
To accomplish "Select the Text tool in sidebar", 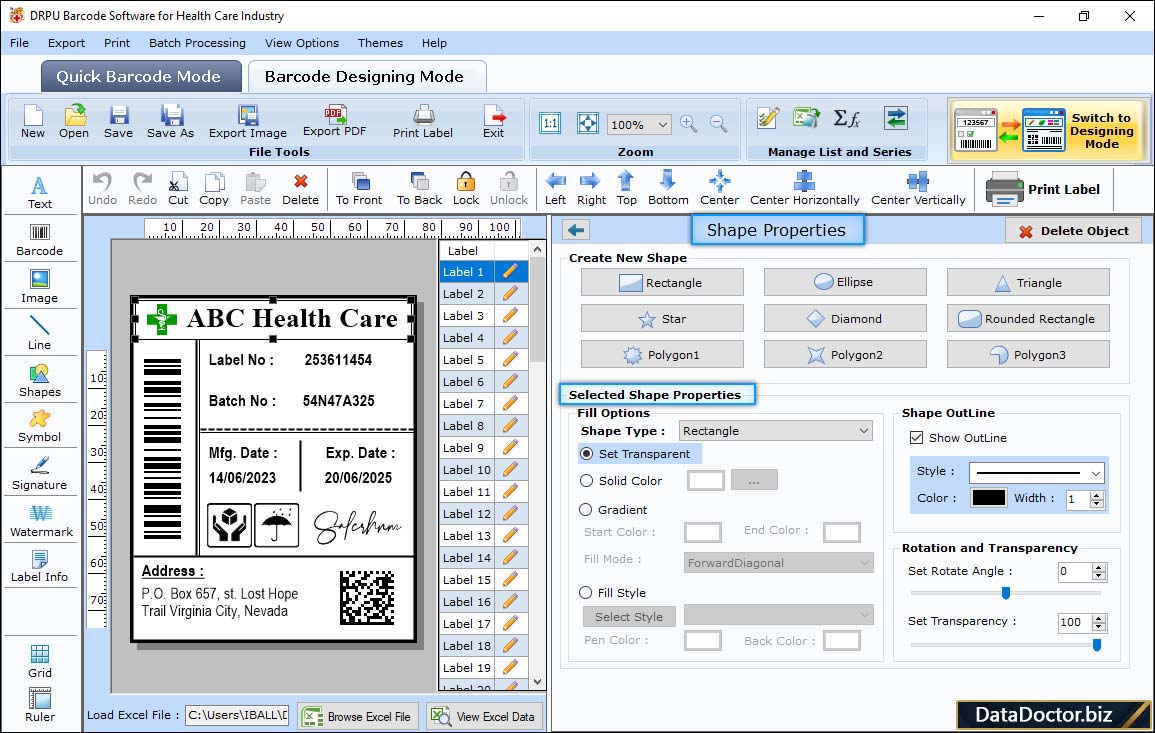I will coord(40,193).
